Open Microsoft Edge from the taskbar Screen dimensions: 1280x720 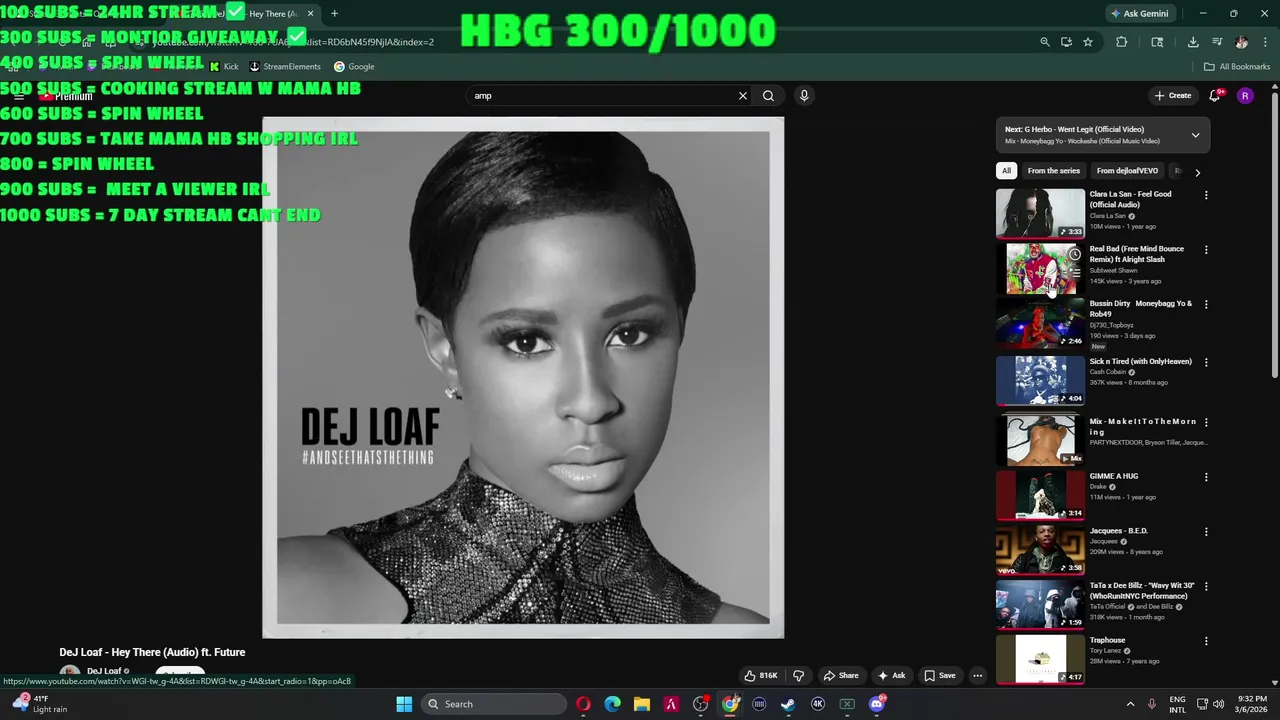[612, 704]
